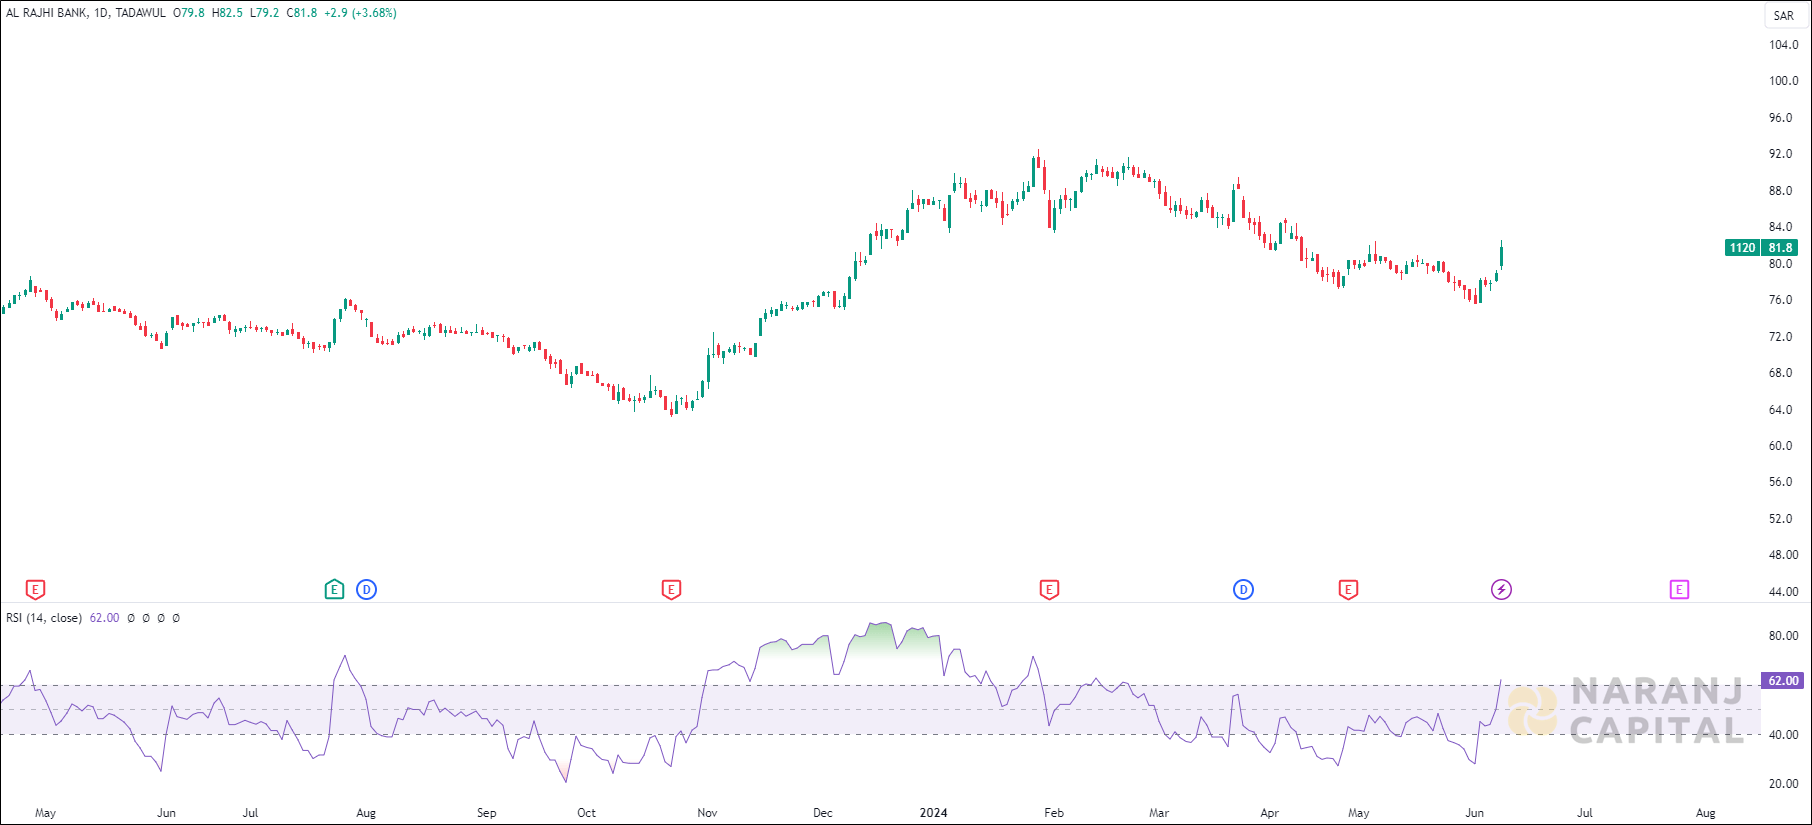Click the blue dividend marker near August 2023

pyautogui.click(x=367, y=590)
